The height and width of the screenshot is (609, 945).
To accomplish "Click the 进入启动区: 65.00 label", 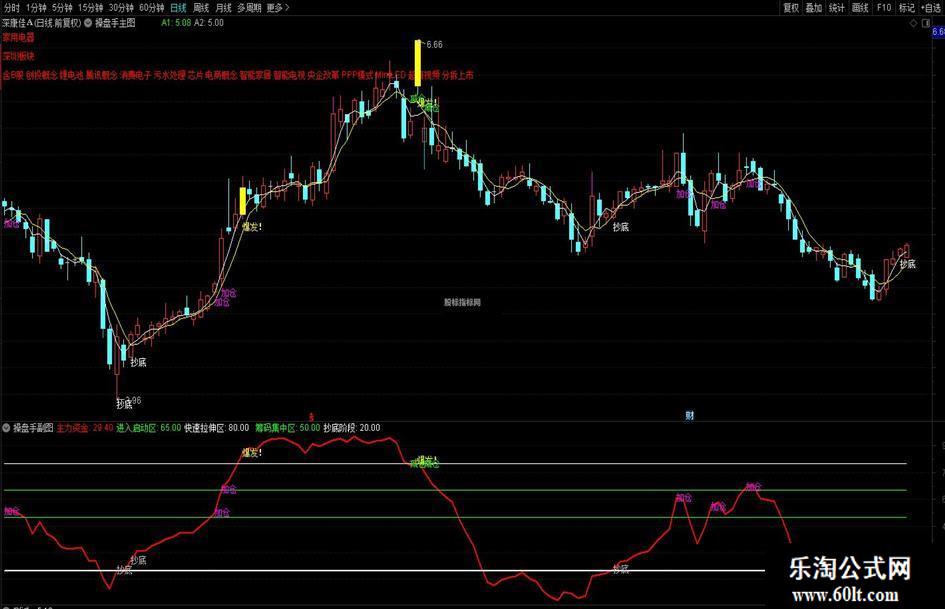I will point(148,428).
